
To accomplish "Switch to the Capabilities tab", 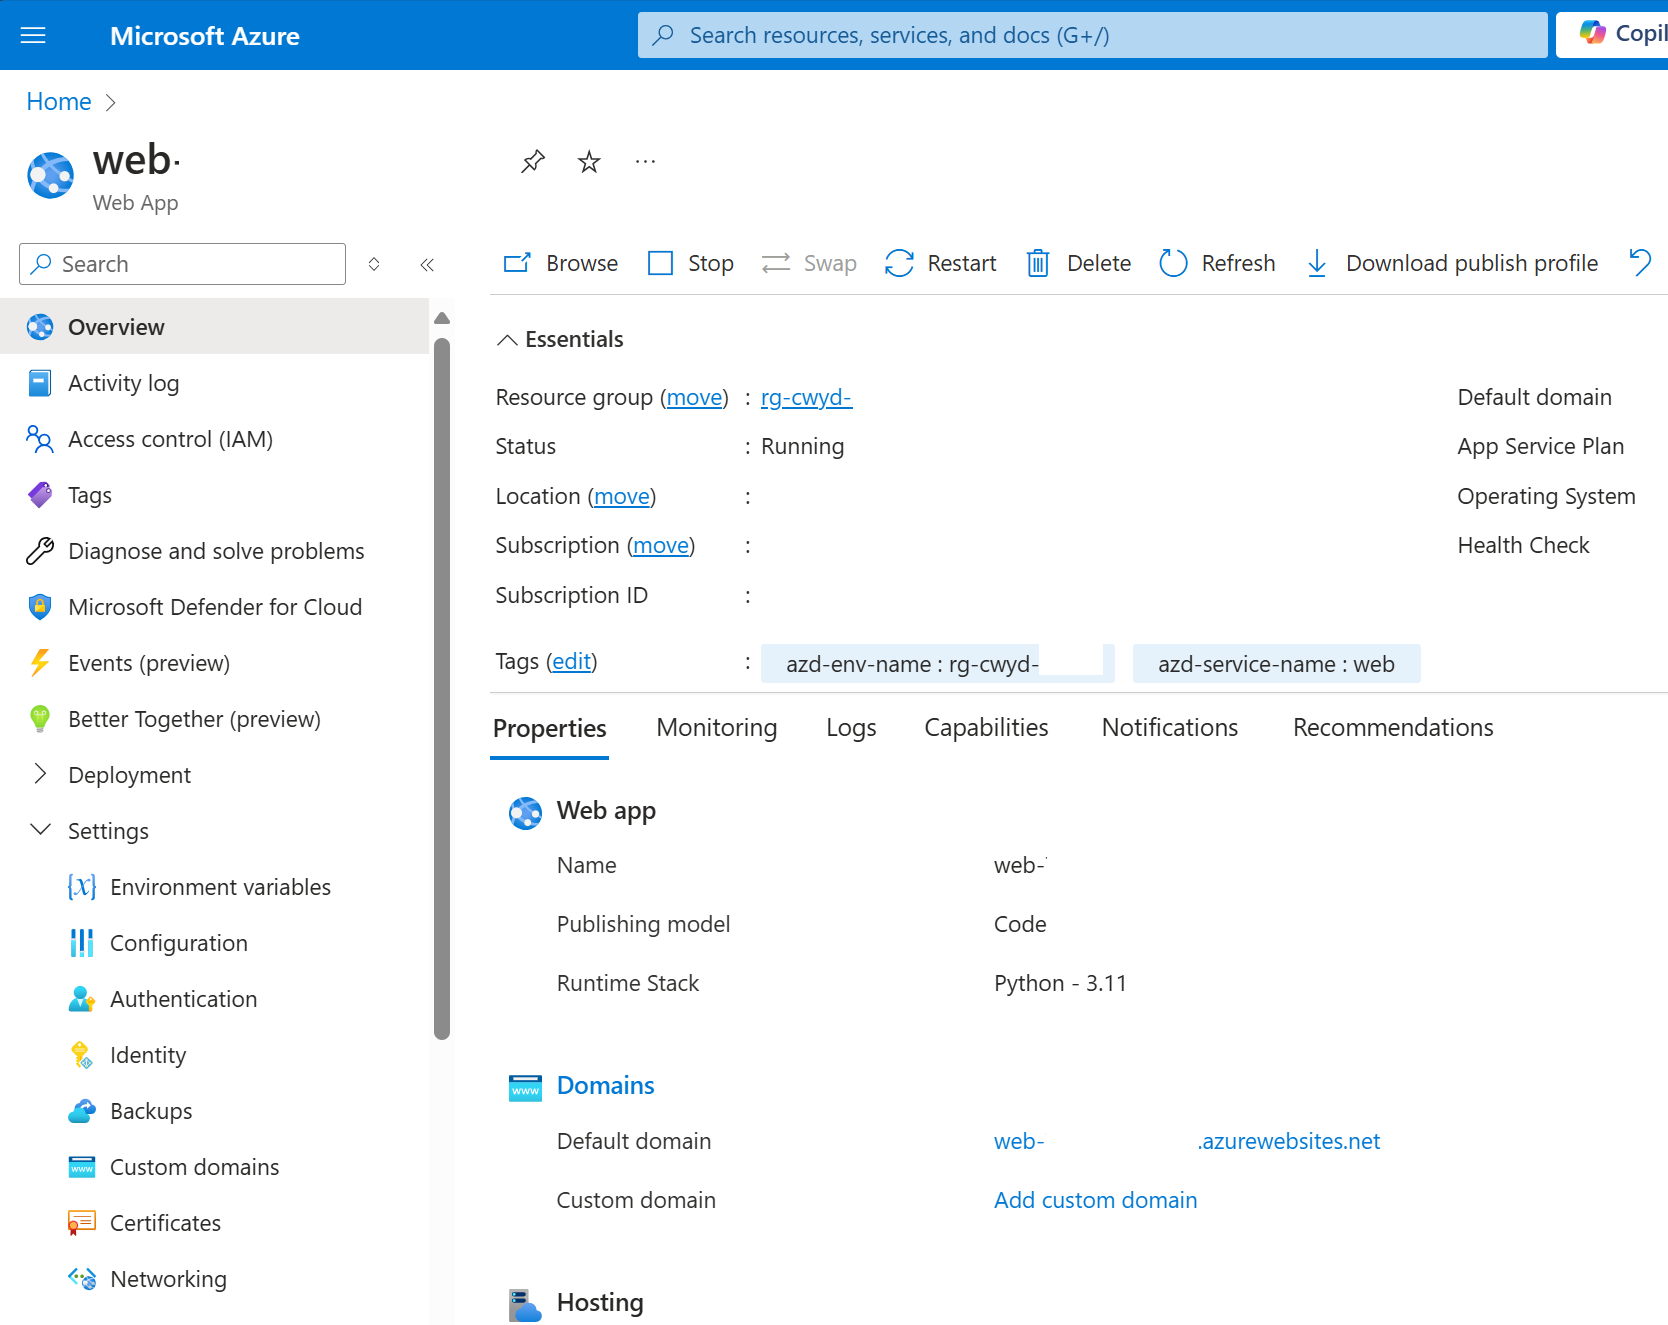I will (986, 728).
